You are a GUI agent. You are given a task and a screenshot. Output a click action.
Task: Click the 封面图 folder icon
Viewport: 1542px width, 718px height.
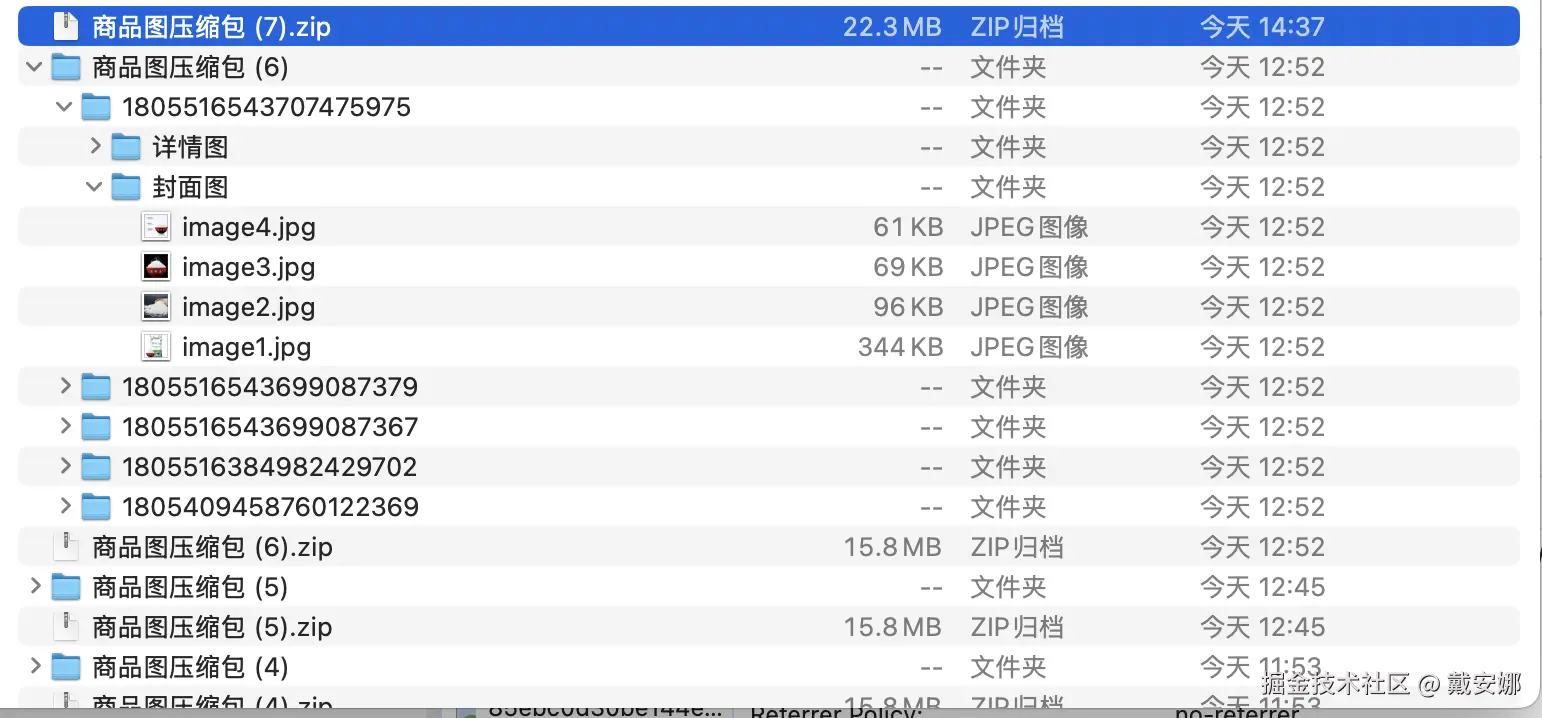[125, 187]
